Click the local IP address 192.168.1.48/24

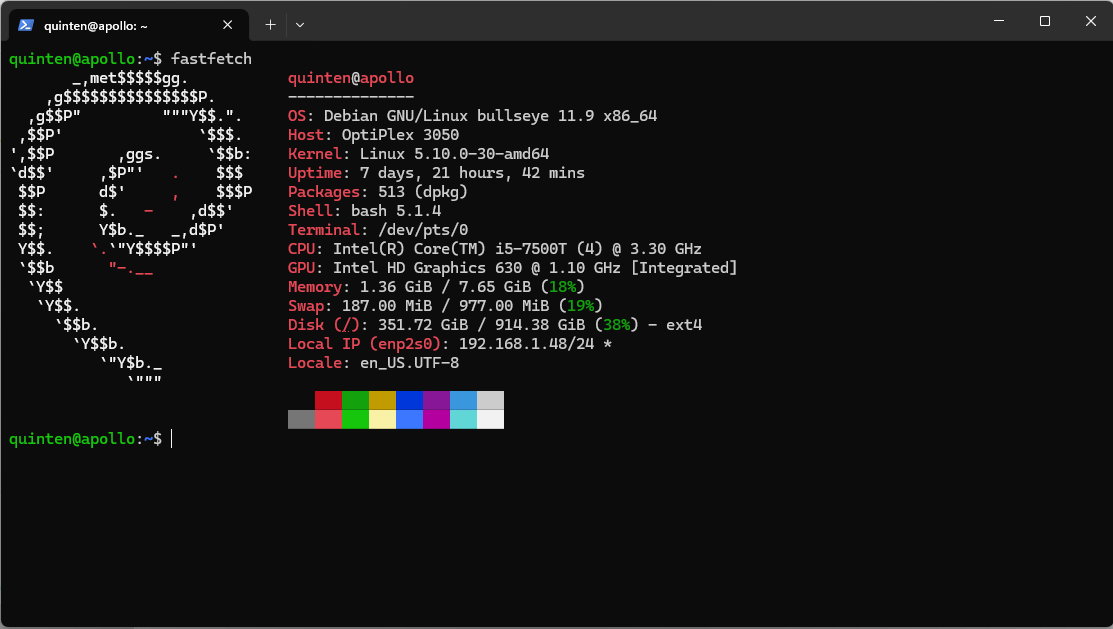pos(526,344)
